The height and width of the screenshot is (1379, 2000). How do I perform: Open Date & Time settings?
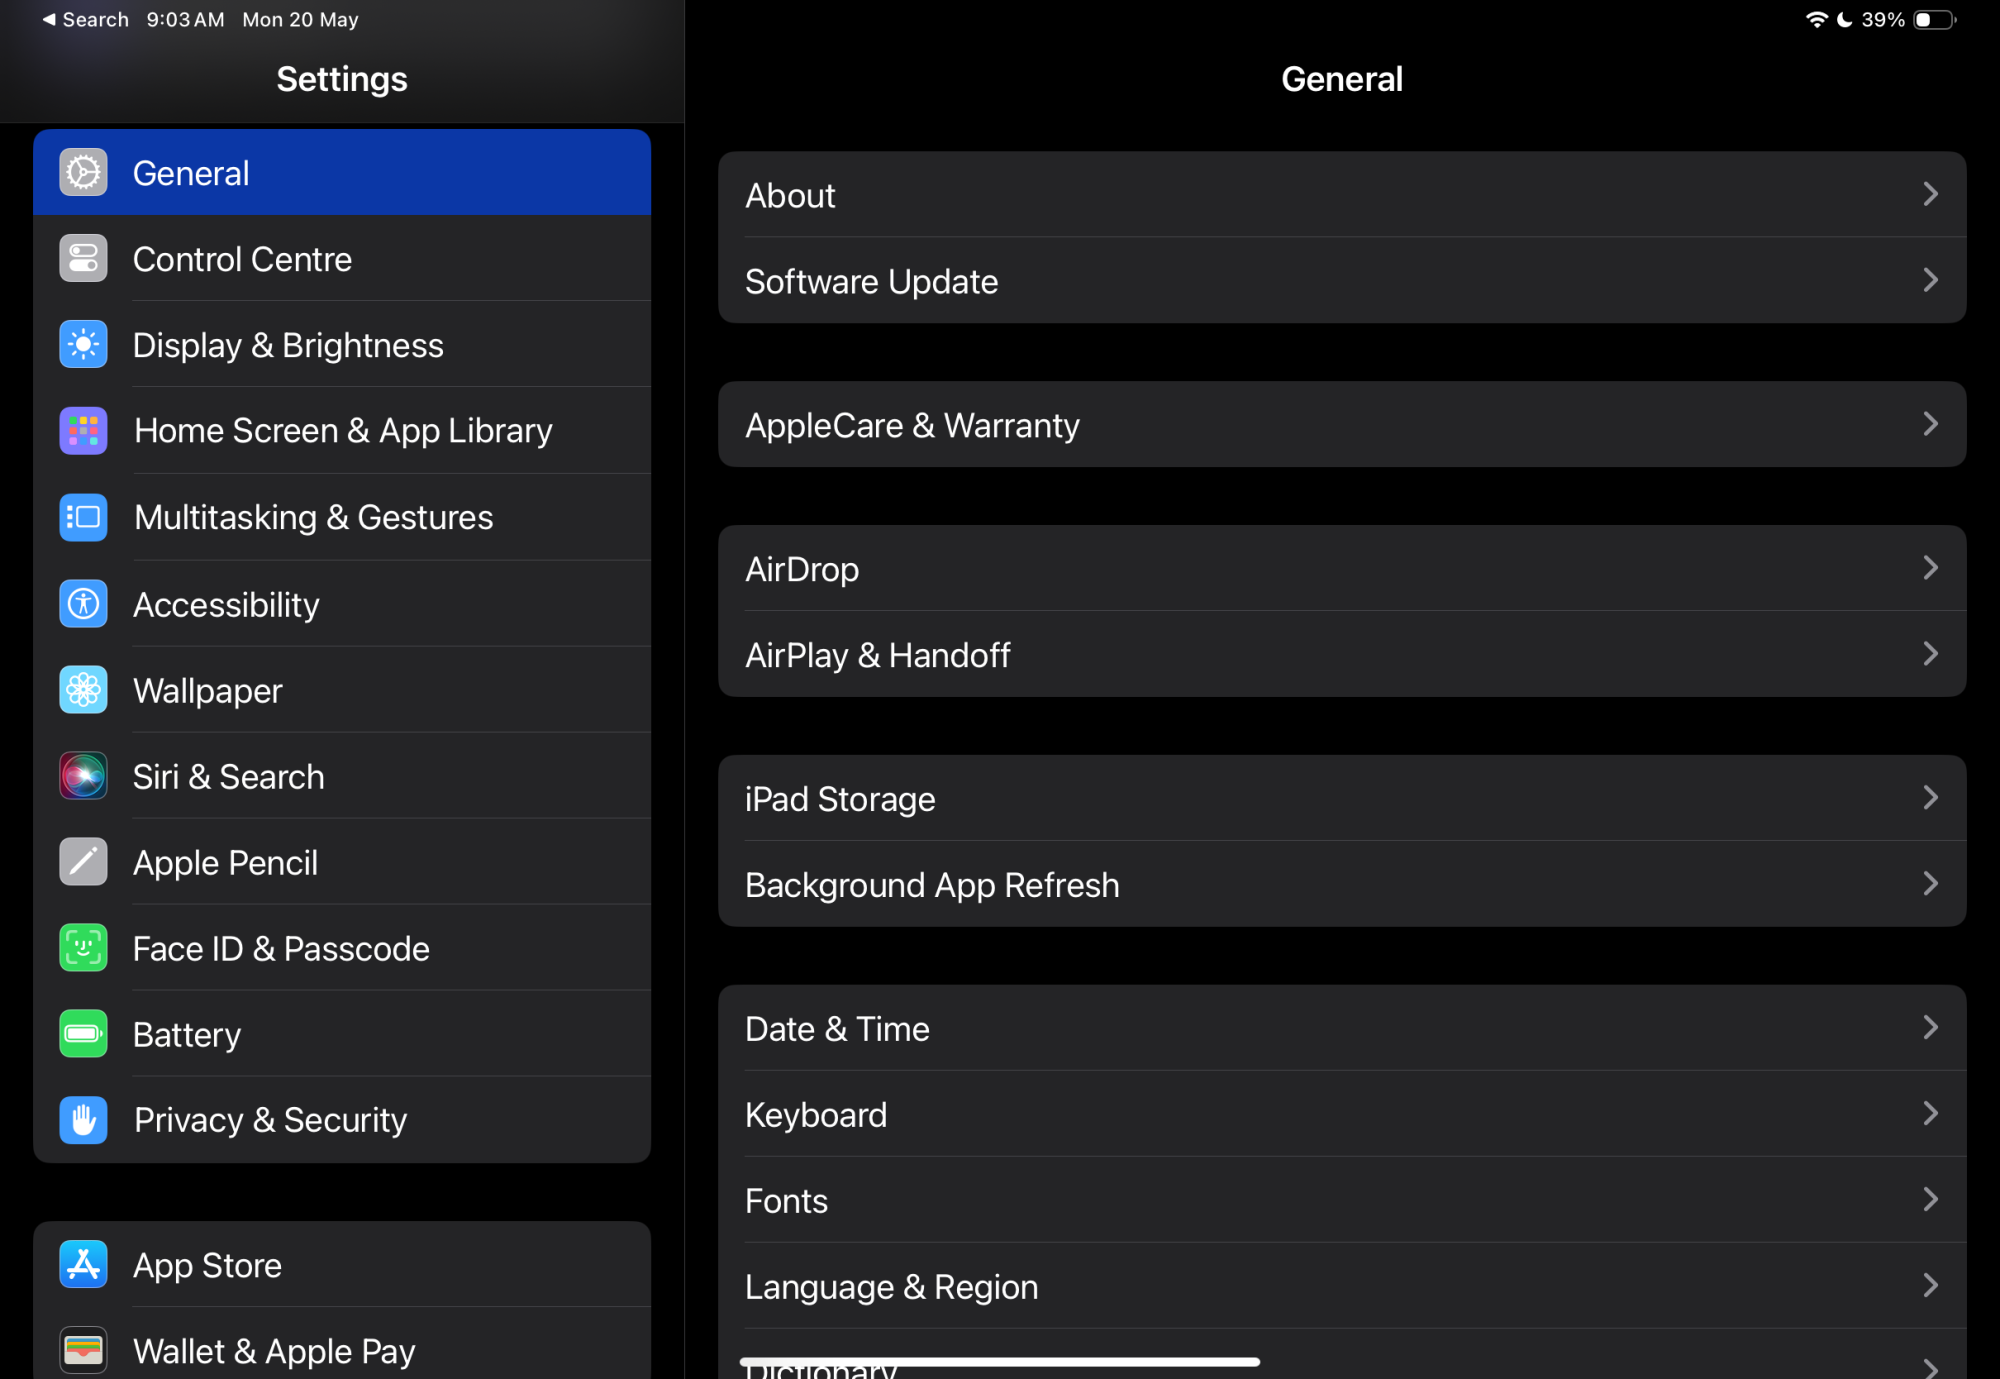point(1342,1028)
